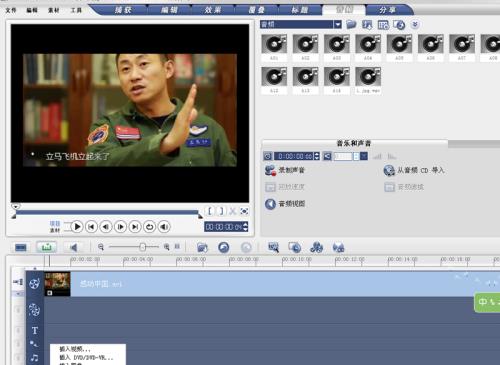Screen dimensions: 500x365
Task: Click the Play button in preview controls
Action: [77, 227]
